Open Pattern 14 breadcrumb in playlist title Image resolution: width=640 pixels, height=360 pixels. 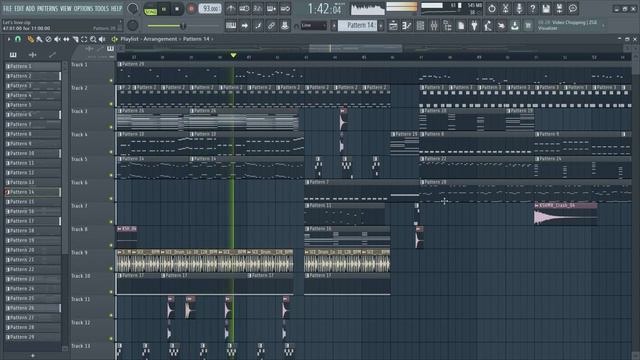tap(196, 39)
